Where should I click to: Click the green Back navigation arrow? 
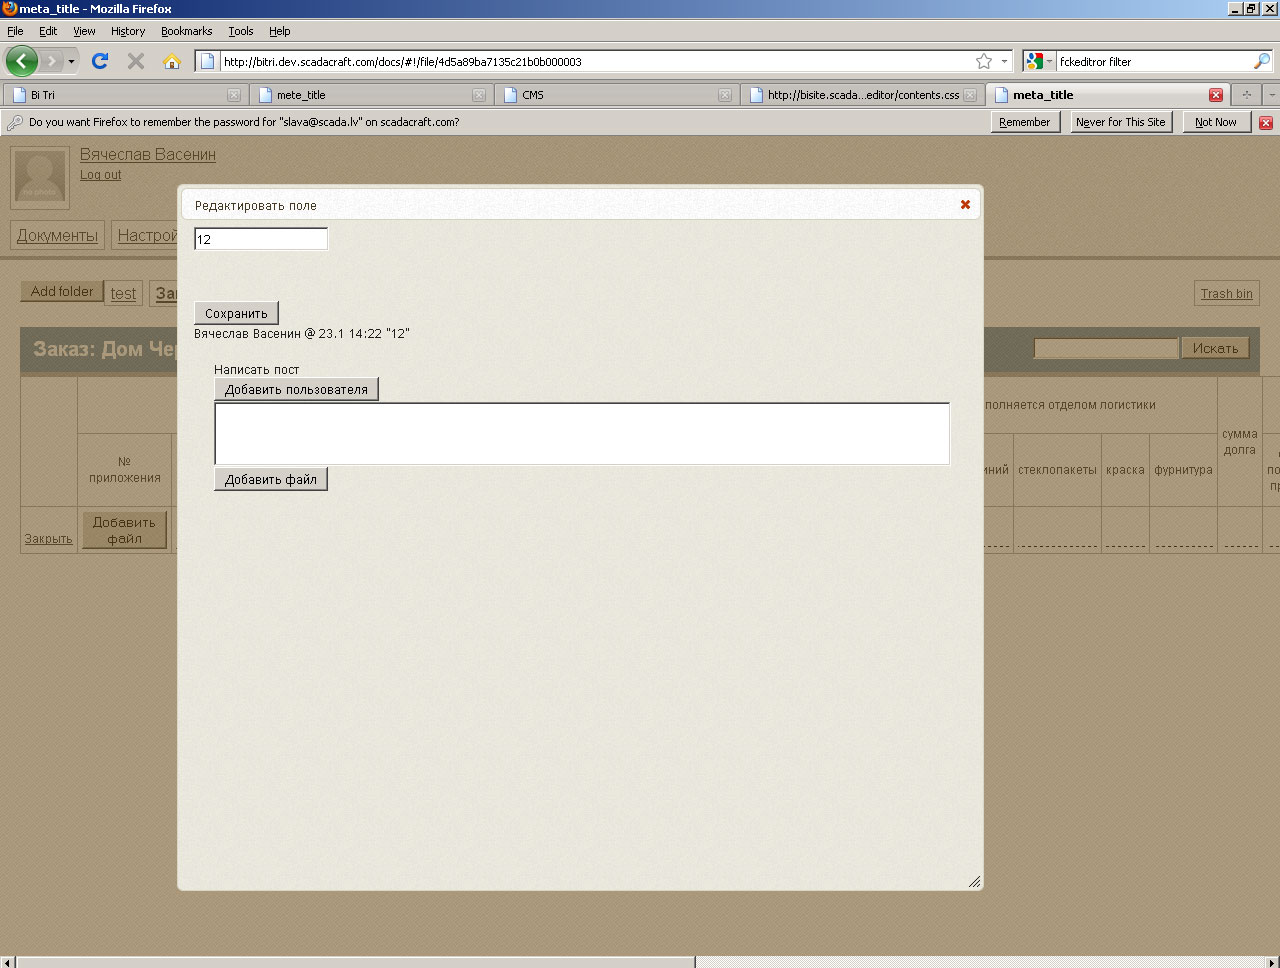point(22,61)
